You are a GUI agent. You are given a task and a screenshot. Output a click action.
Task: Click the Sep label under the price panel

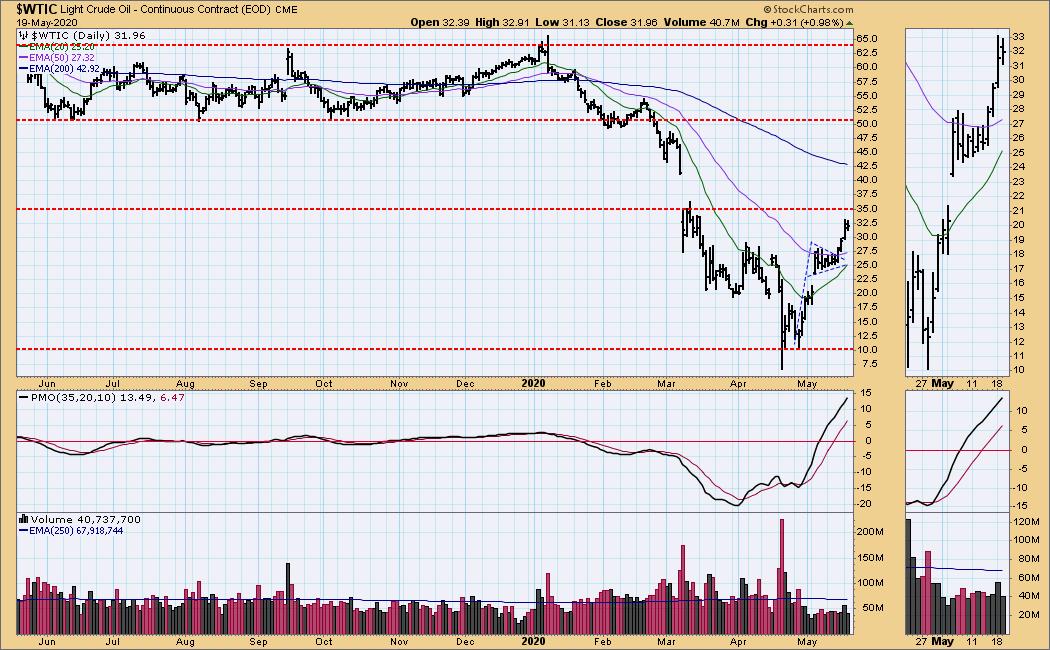pyautogui.click(x=258, y=384)
